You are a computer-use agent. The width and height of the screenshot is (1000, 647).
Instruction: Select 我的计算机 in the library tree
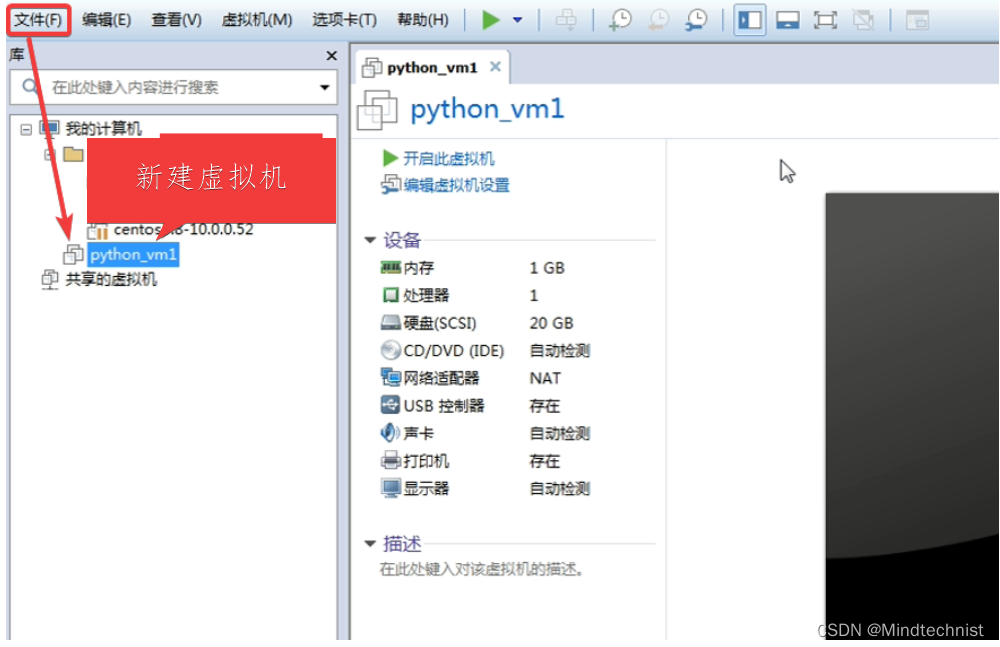point(103,128)
